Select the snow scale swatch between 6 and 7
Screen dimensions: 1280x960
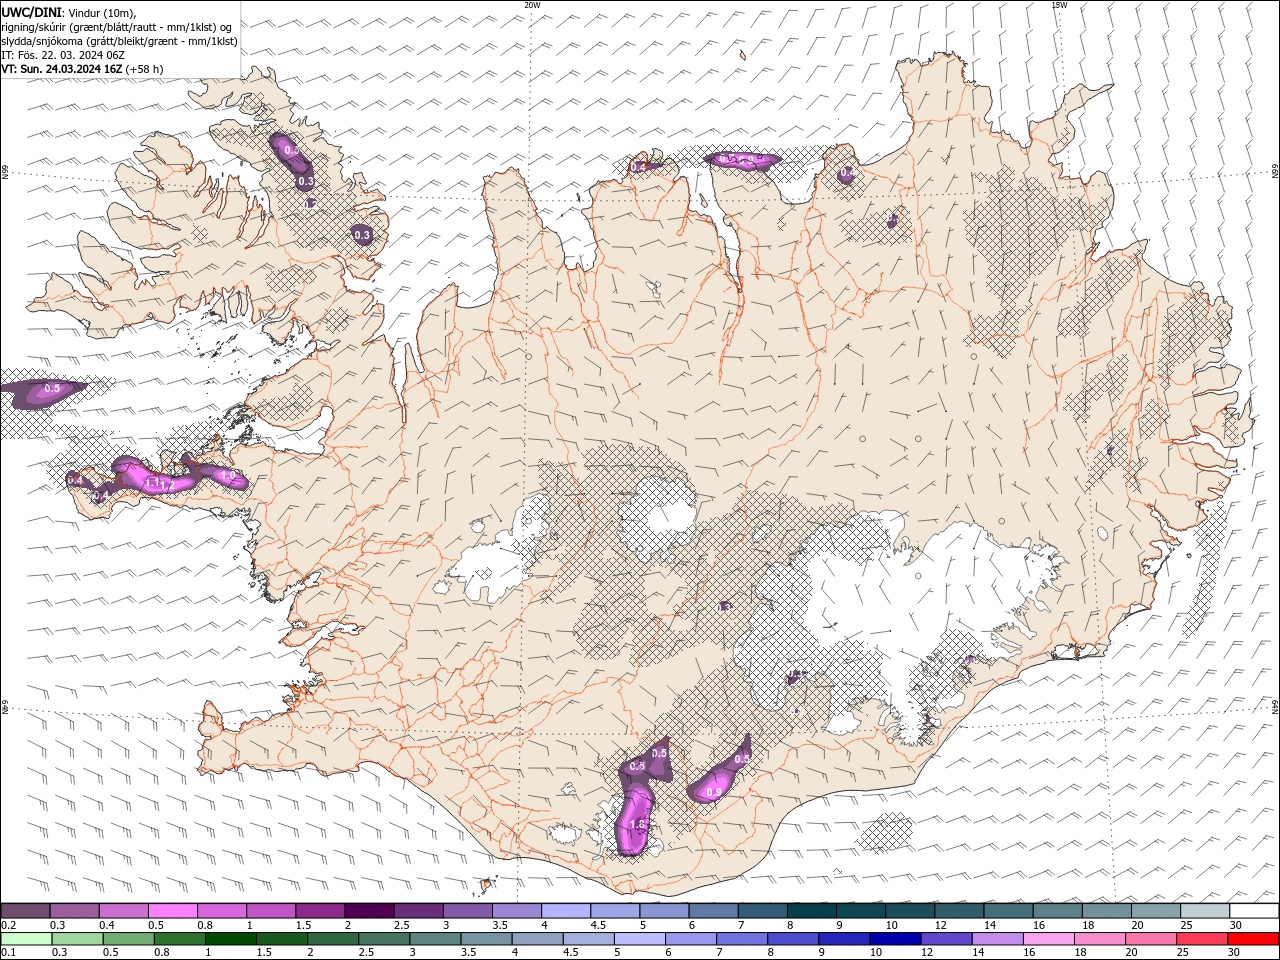pyautogui.click(x=713, y=911)
